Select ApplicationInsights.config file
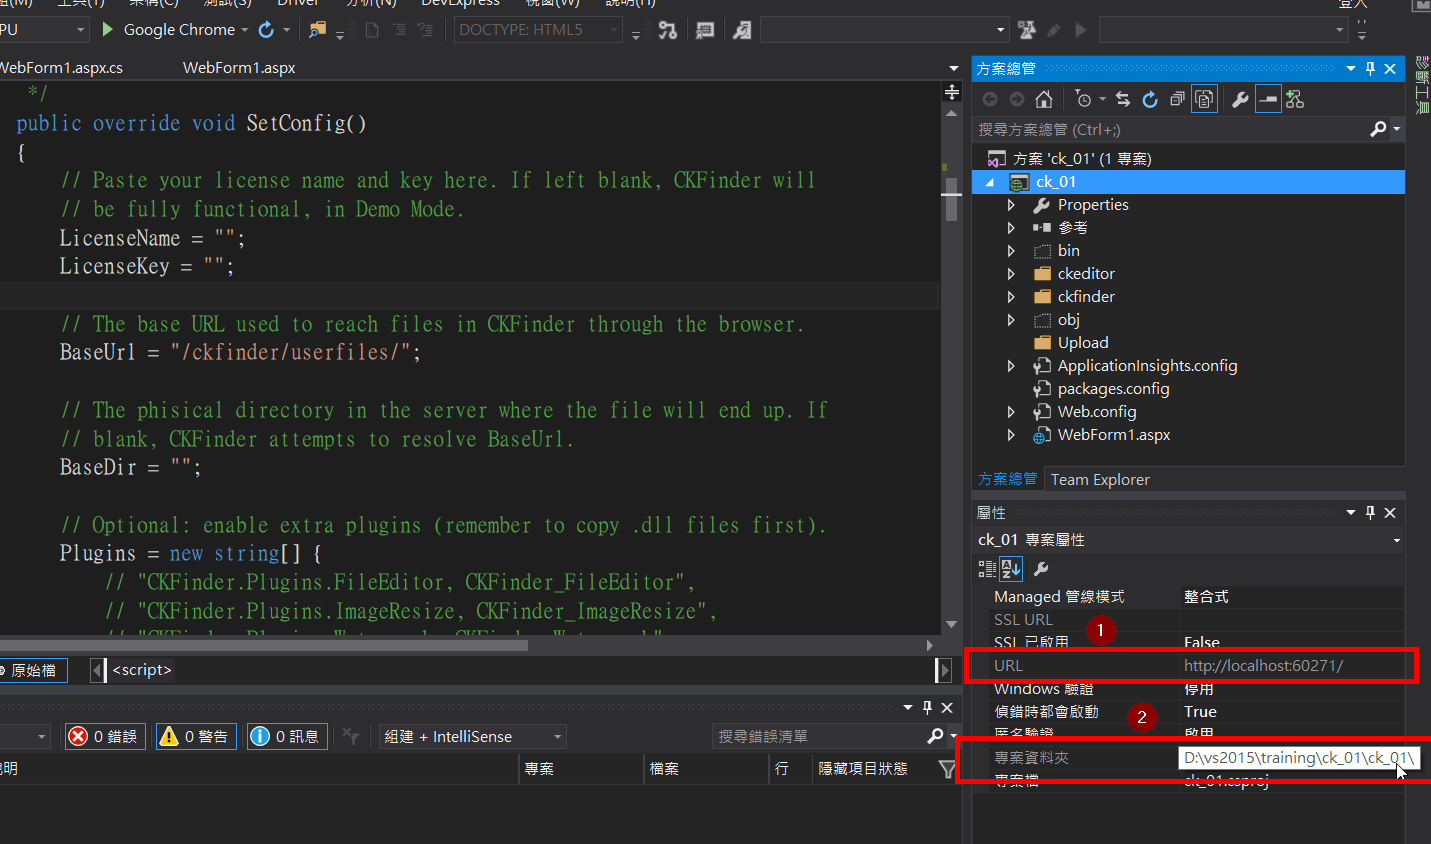Image resolution: width=1431 pixels, height=844 pixels. click(x=1147, y=366)
